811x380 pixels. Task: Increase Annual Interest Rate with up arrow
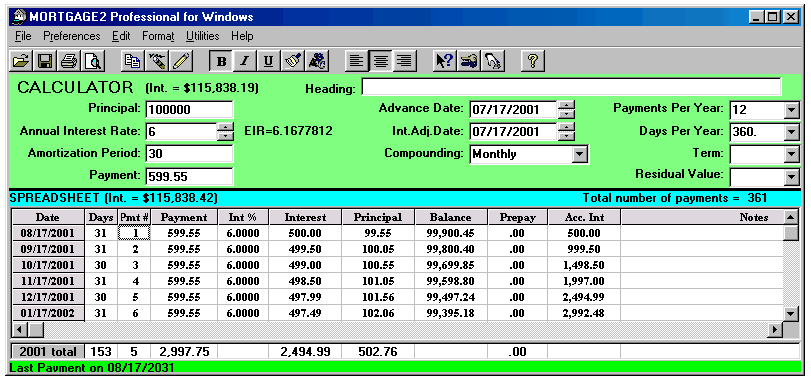point(225,127)
